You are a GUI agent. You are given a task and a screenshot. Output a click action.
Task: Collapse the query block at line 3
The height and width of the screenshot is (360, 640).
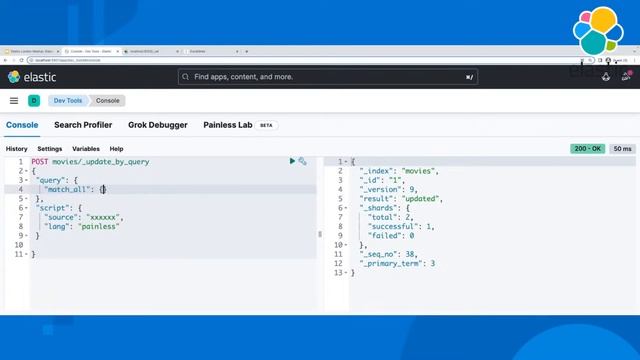pyautogui.click(x=27, y=180)
